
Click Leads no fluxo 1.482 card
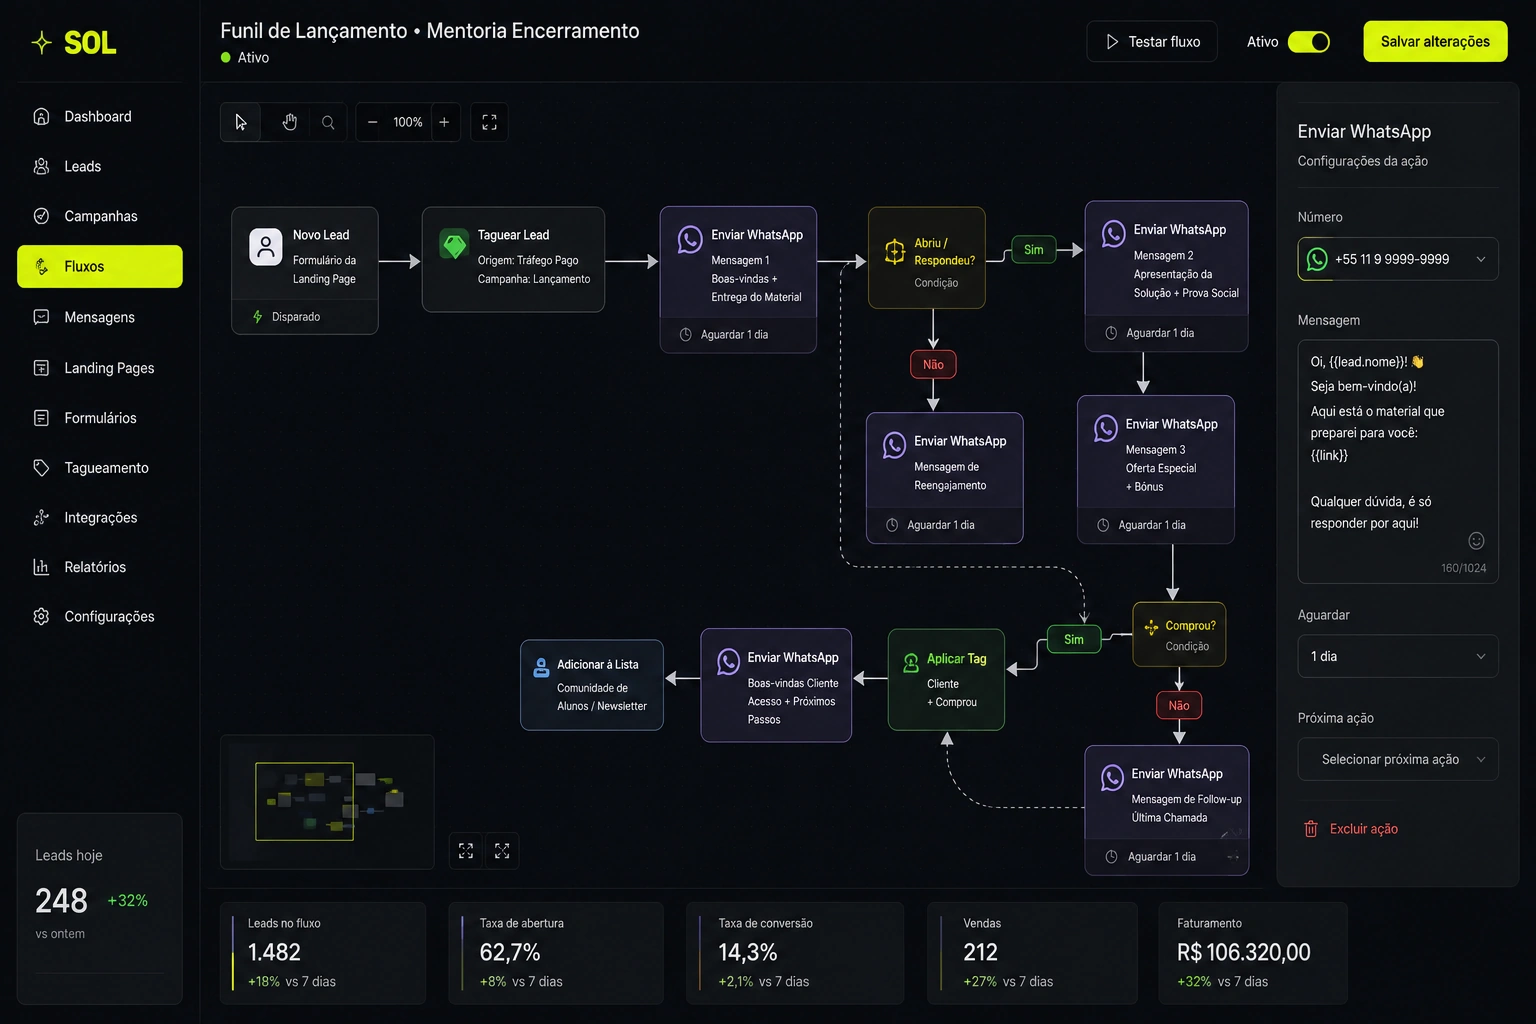pos(323,953)
